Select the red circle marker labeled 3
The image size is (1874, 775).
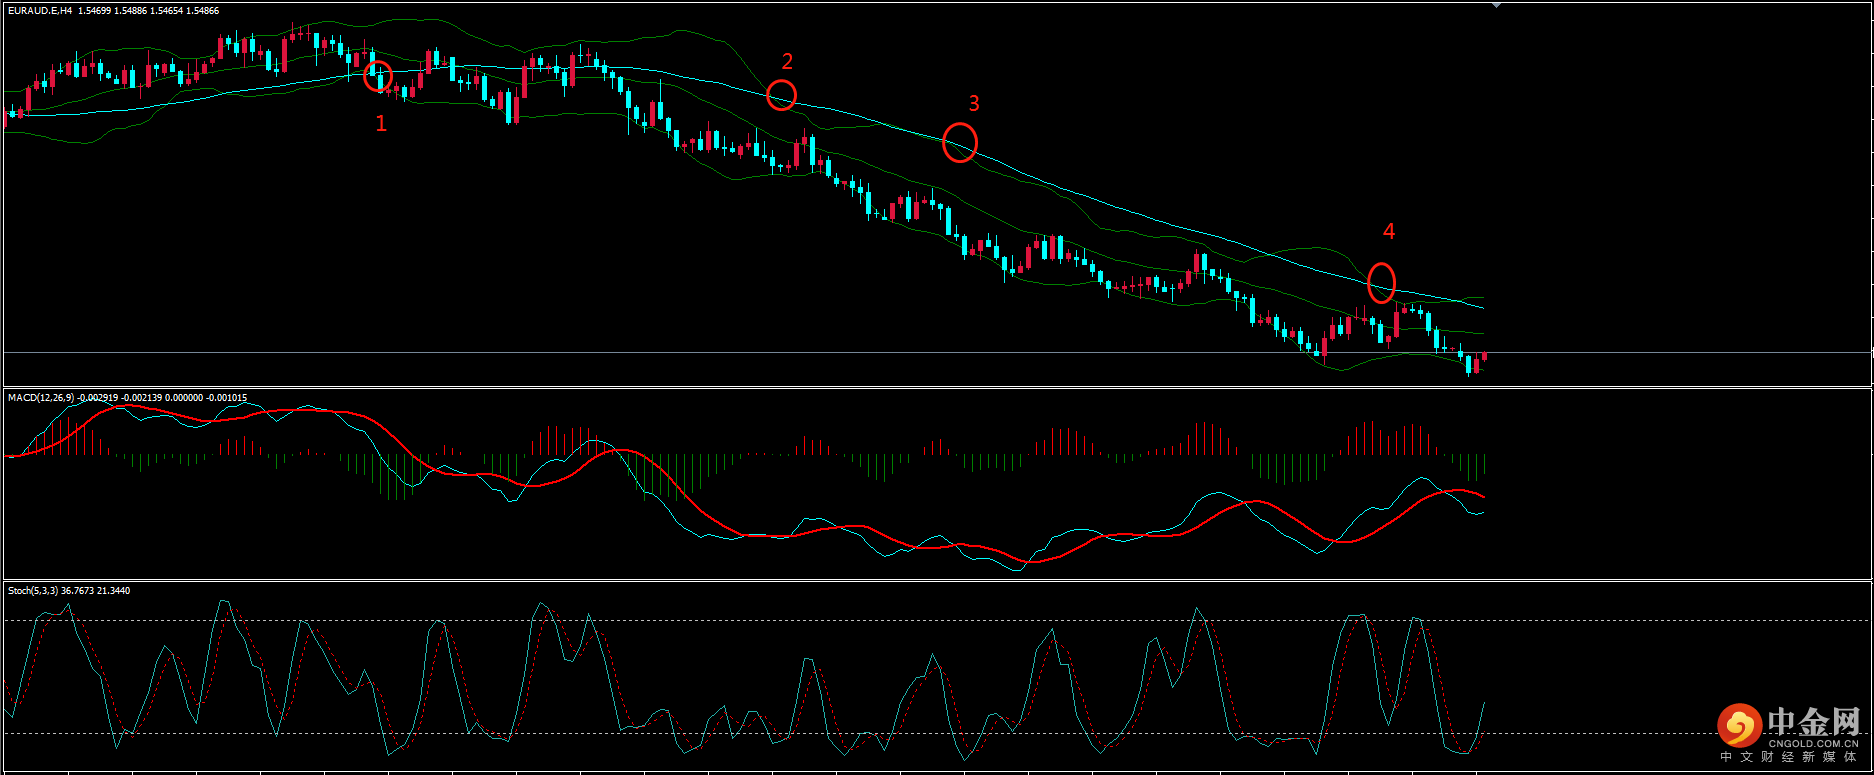click(x=960, y=142)
